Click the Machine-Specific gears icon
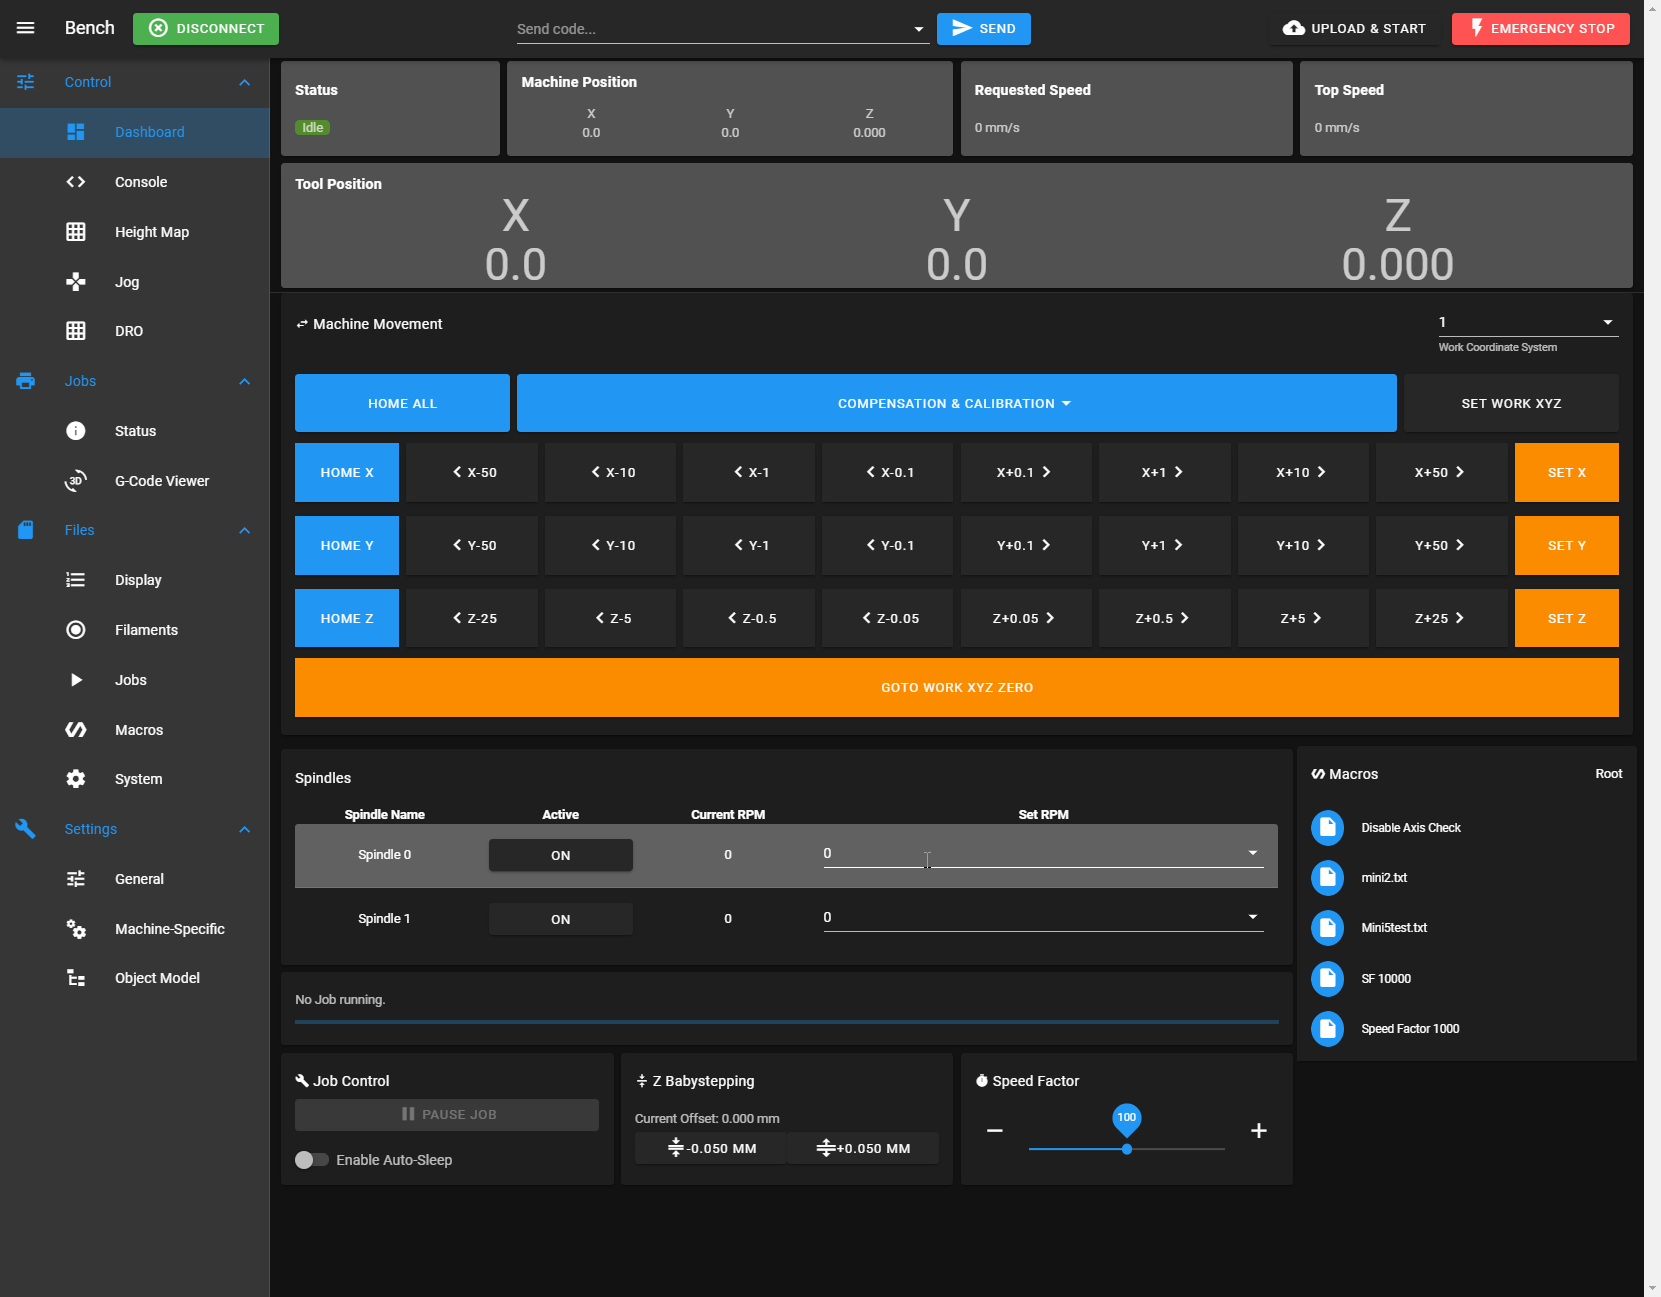The width and height of the screenshot is (1661, 1297). [76, 929]
